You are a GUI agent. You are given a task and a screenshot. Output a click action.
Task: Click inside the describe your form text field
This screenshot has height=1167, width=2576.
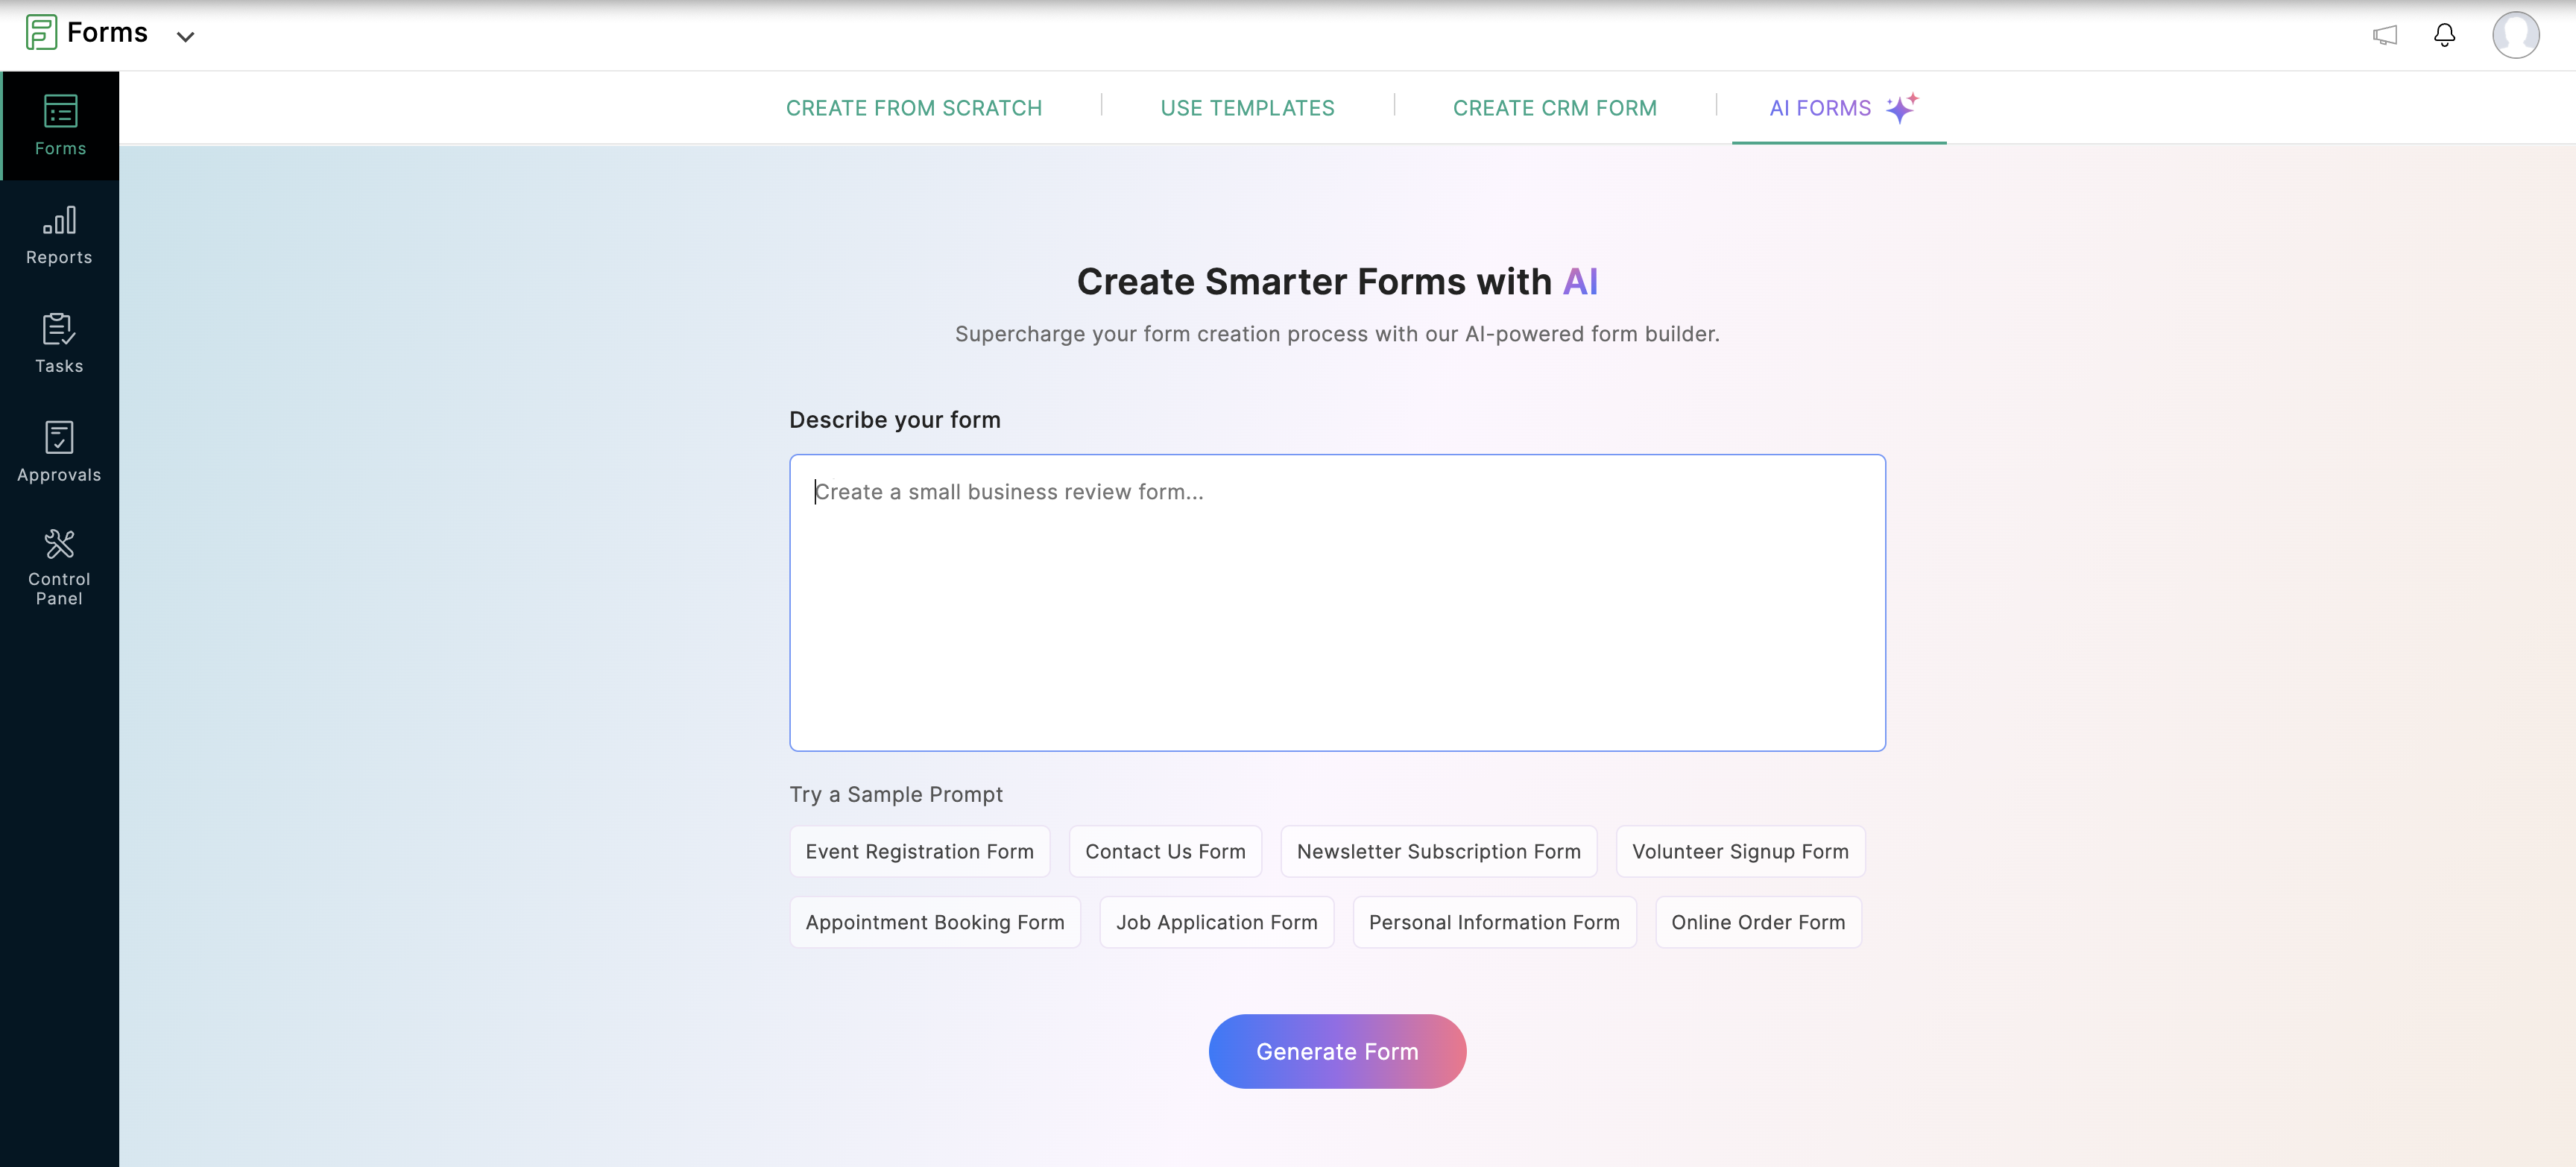(x=1337, y=601)
